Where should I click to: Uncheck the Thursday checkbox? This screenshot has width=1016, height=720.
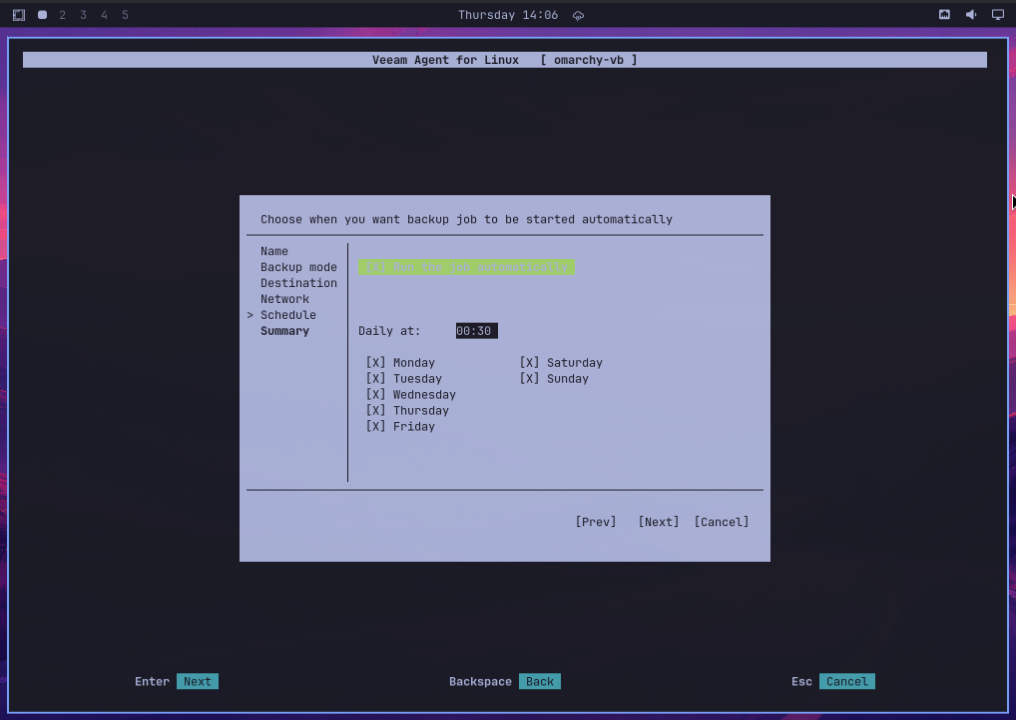point(408,411)
